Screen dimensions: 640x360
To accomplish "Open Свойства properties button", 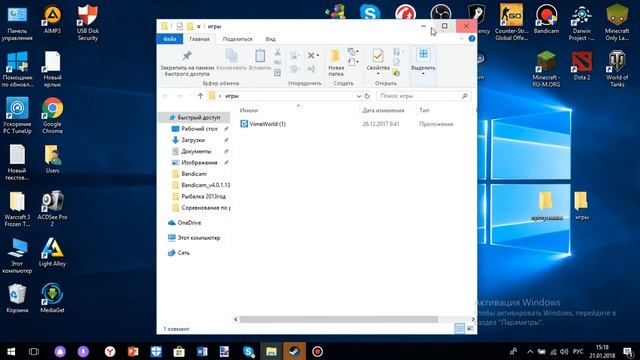I will pos(378,62).
